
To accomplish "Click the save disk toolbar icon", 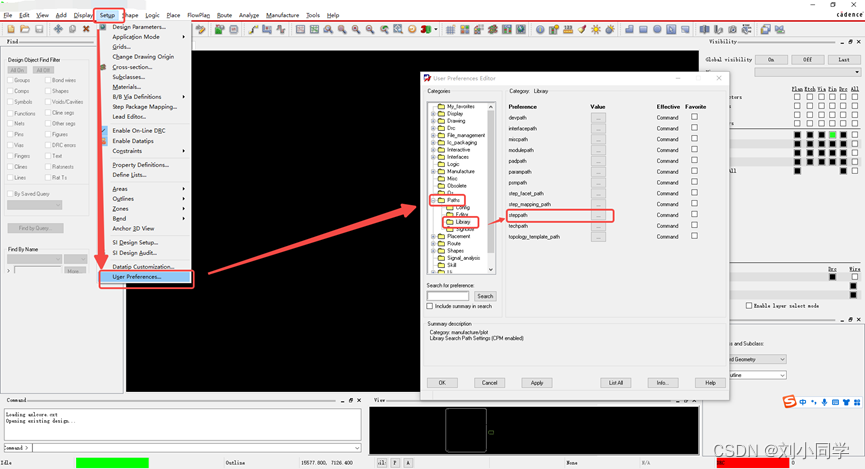I will click(38, 29).
